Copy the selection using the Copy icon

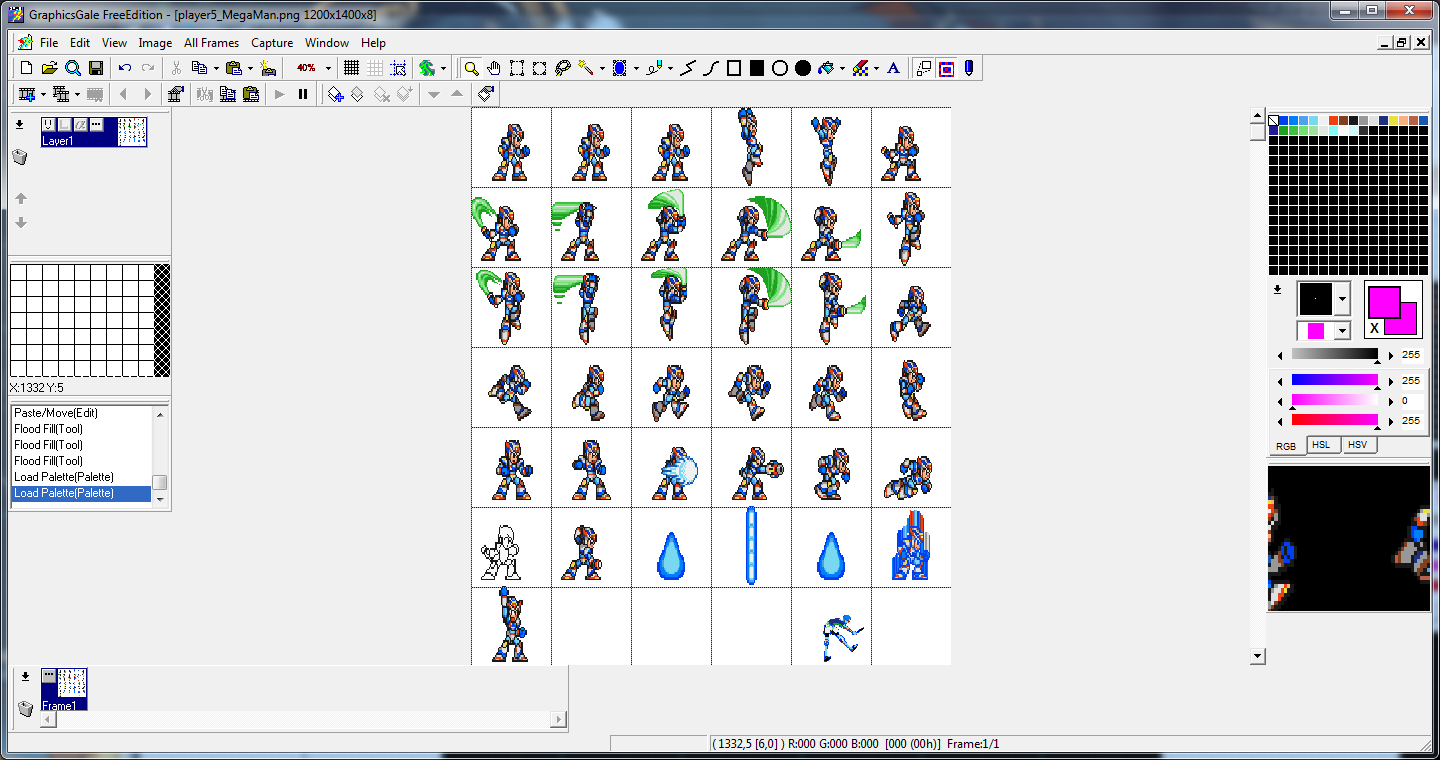pyautogui.click(x=199, y=68)
